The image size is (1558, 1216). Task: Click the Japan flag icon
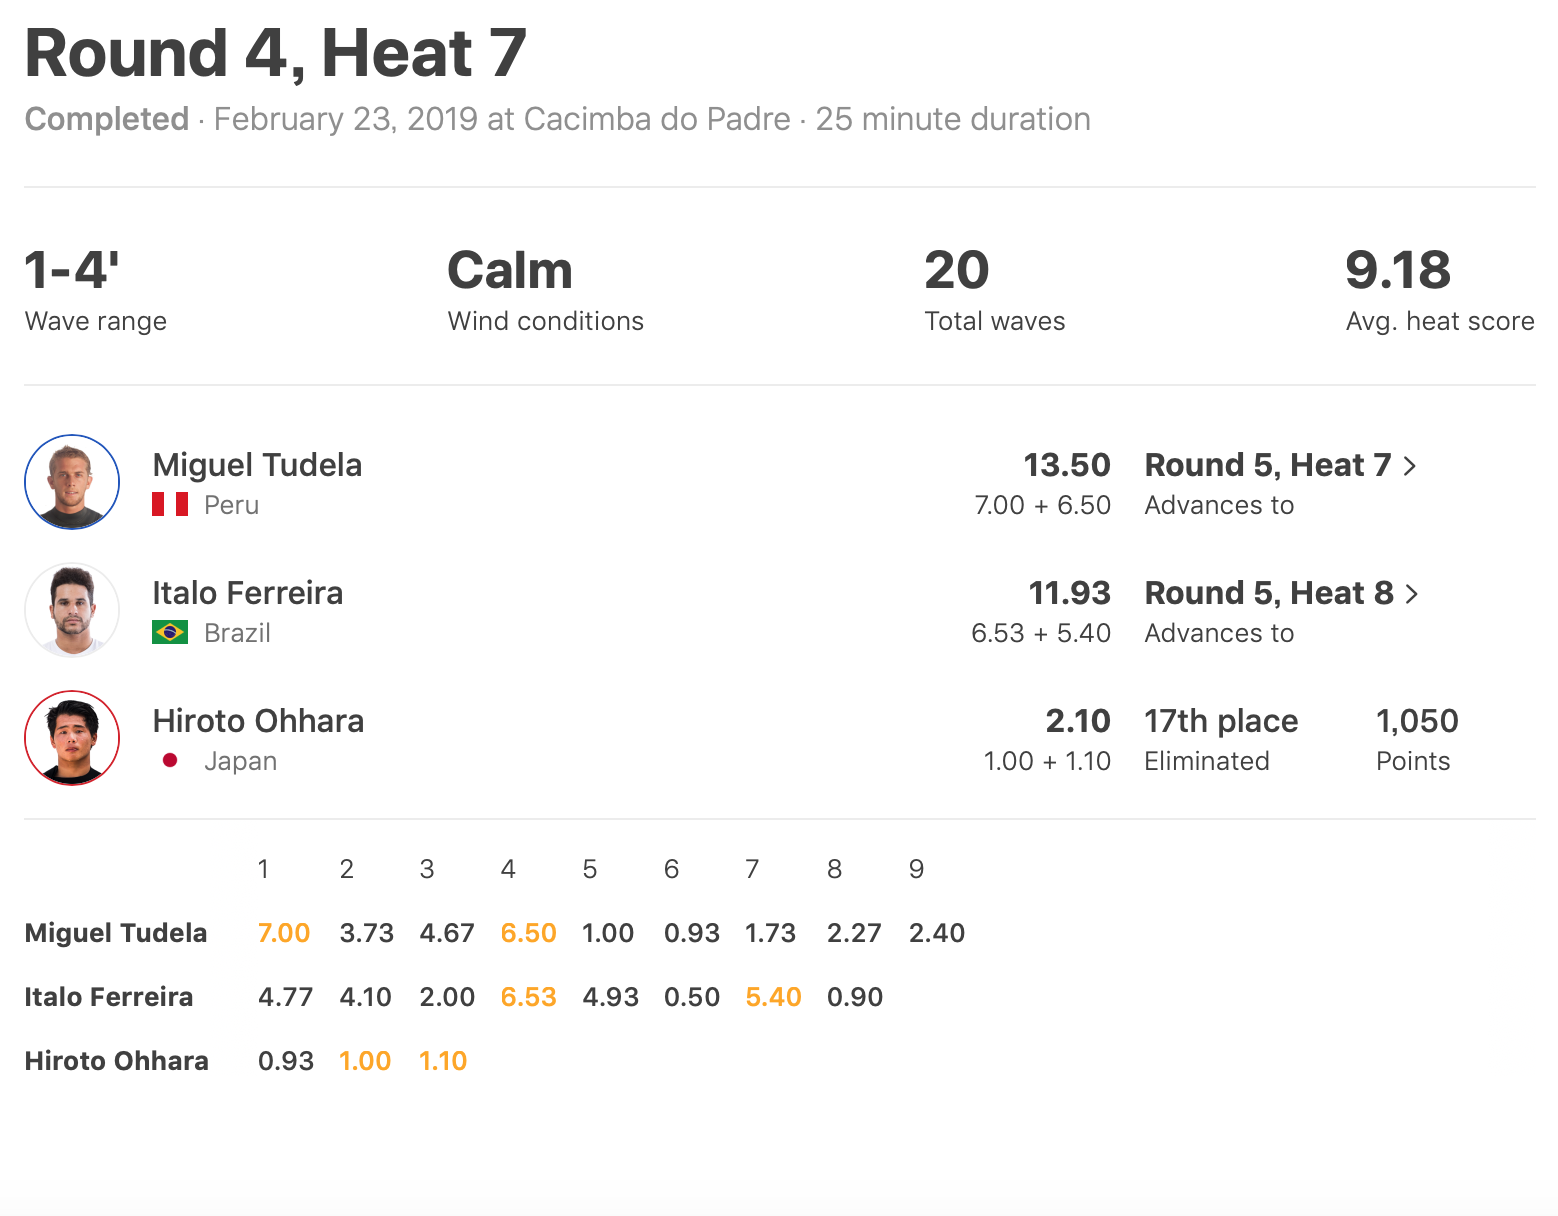(x=170, y=760)
